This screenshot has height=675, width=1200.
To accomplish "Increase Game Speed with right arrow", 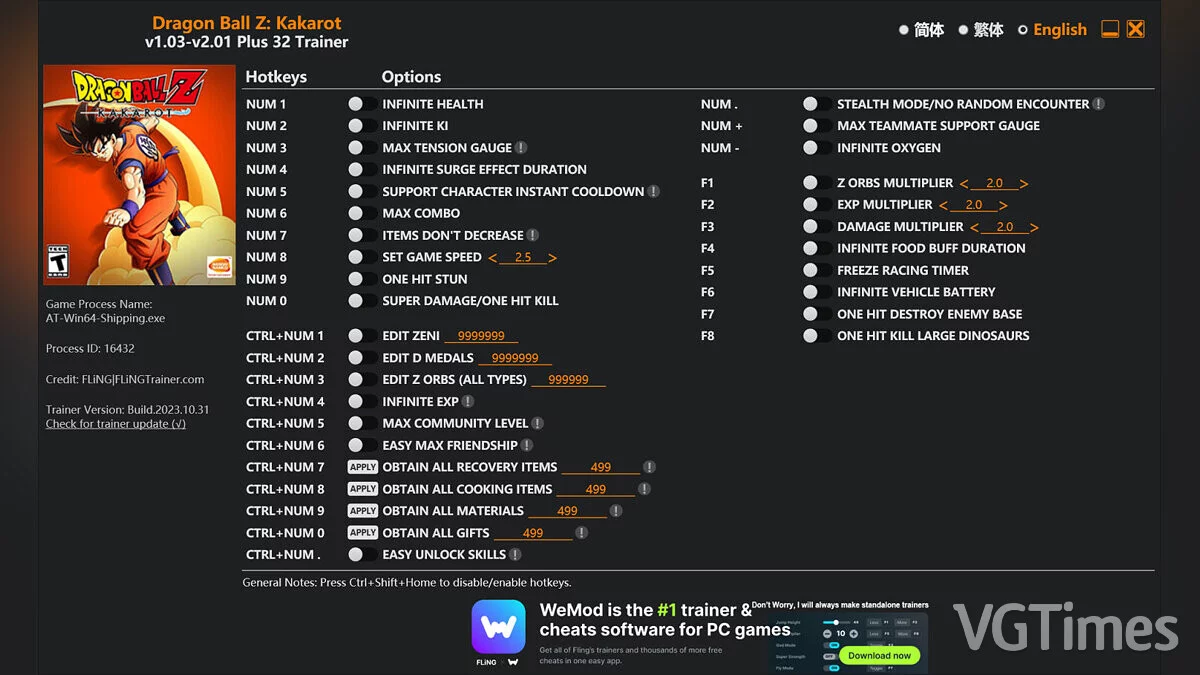I will 552,258.
